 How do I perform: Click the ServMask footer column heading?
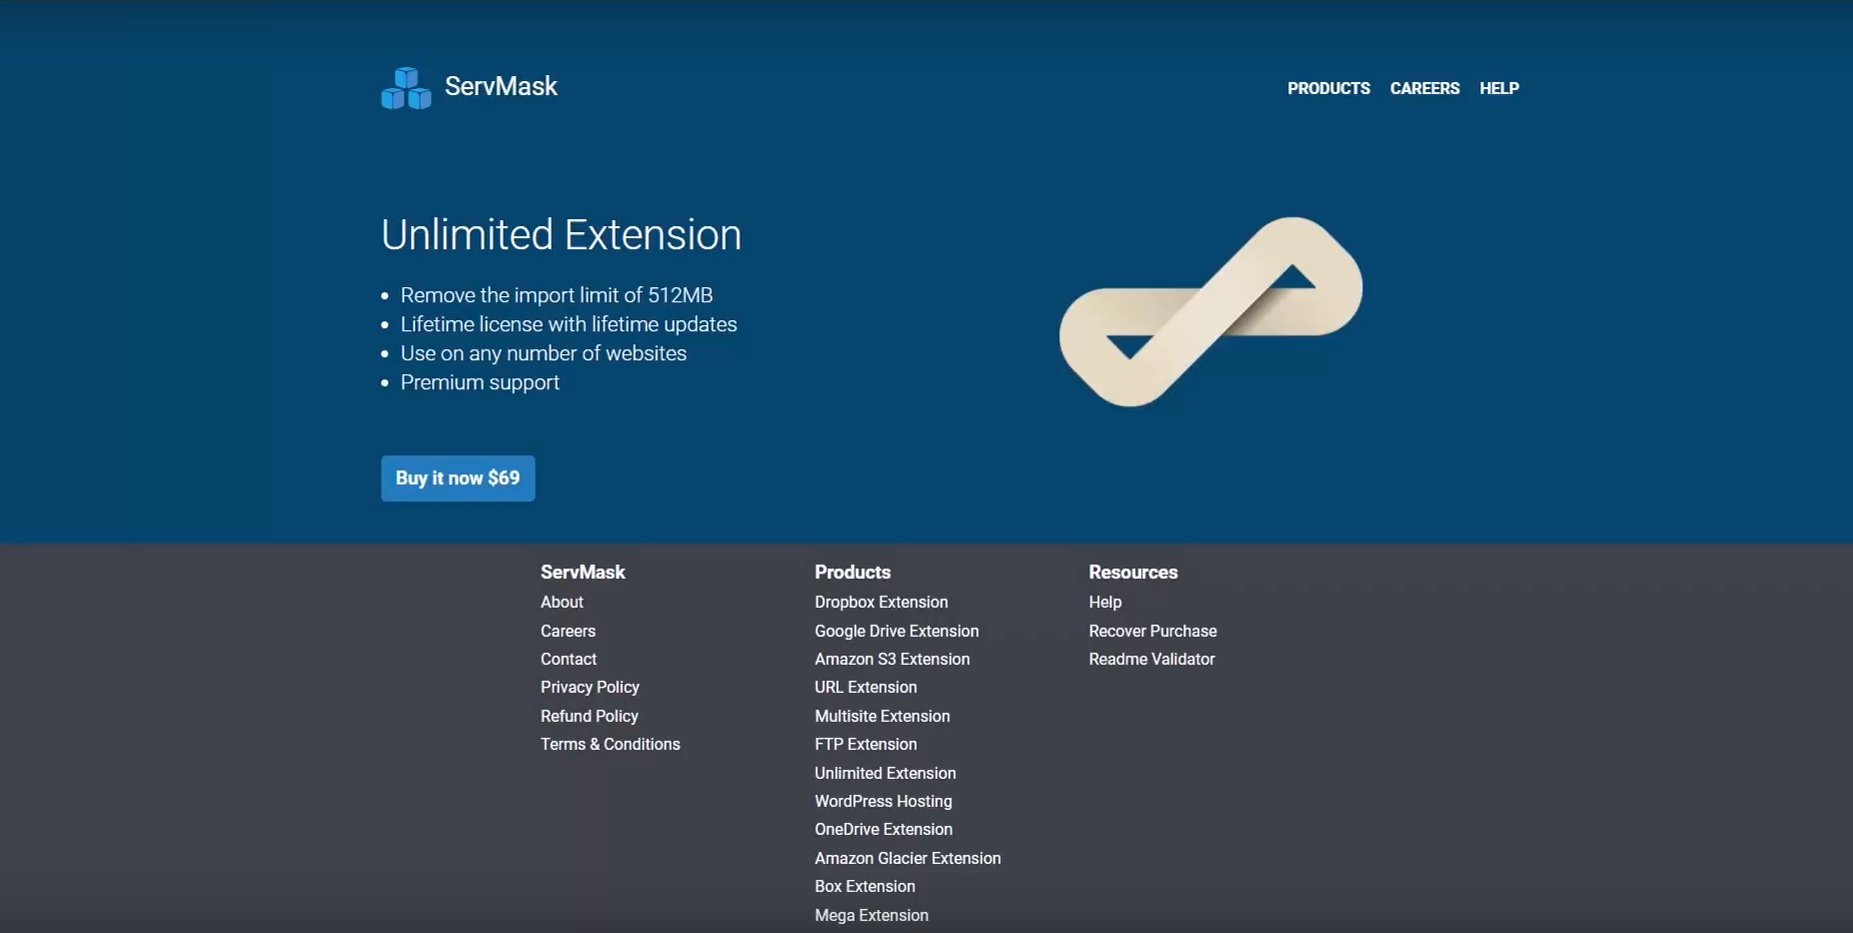(x=583, y=572)
